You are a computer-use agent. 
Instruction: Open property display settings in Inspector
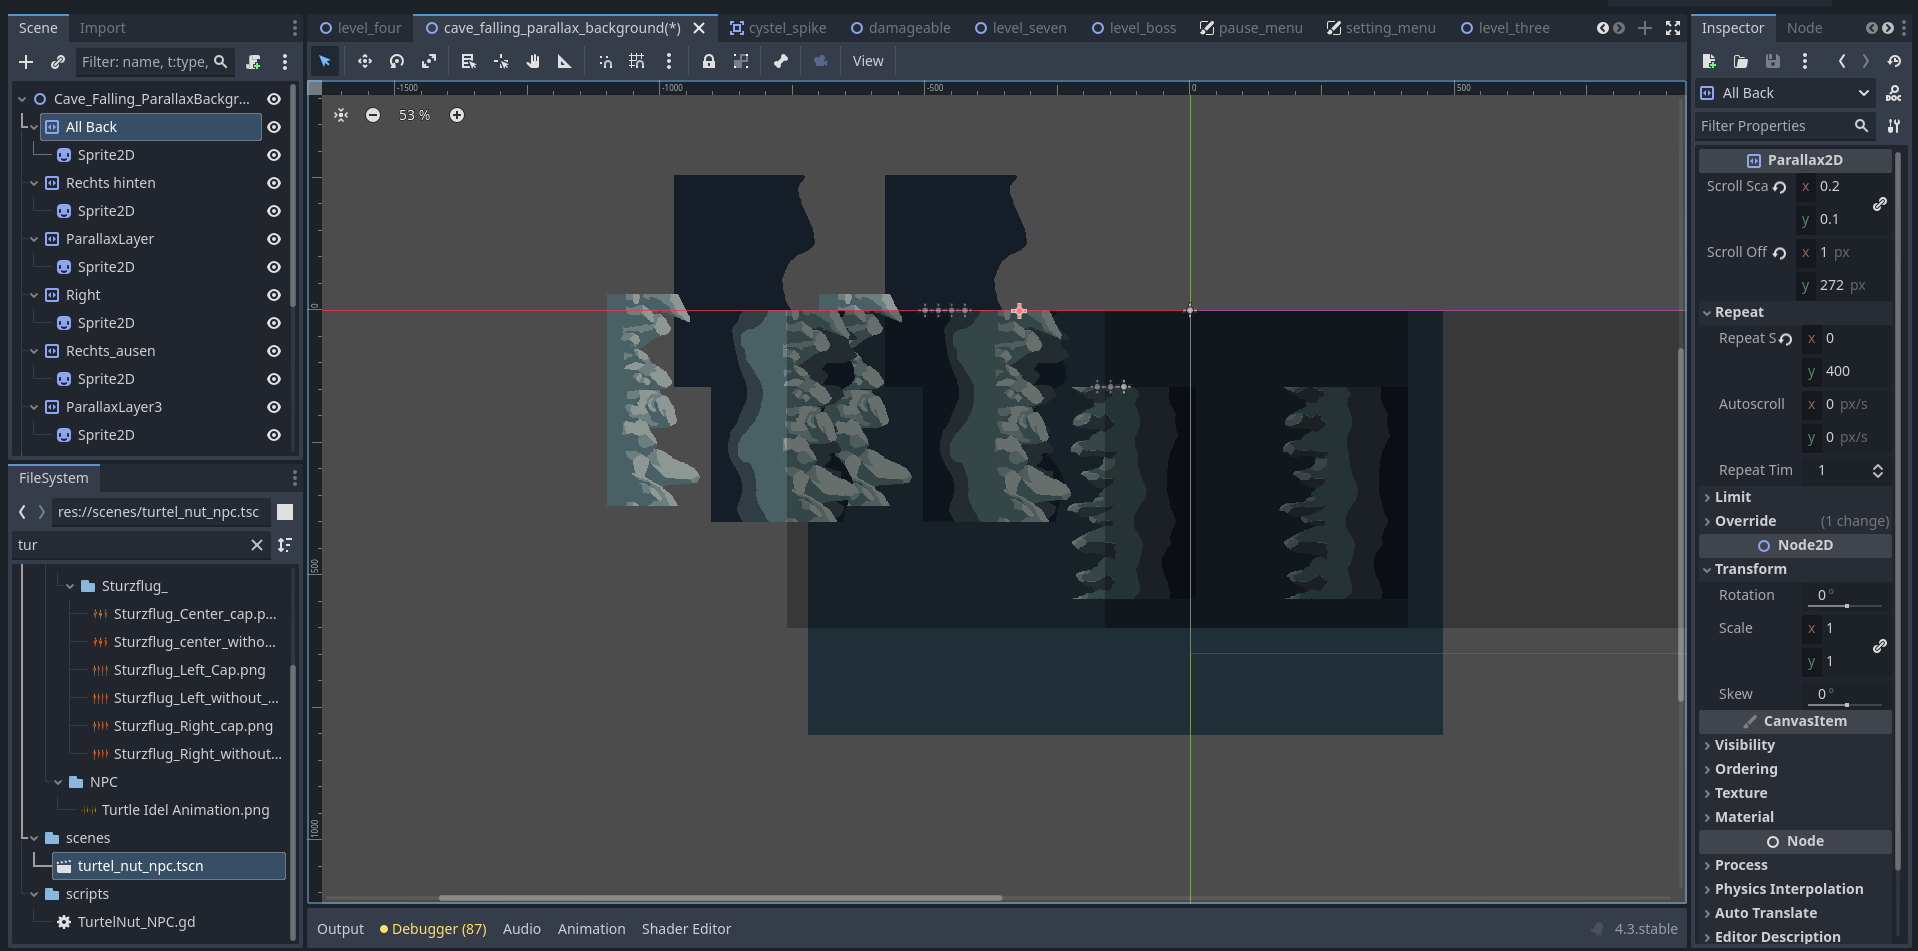coord(1894,126)
